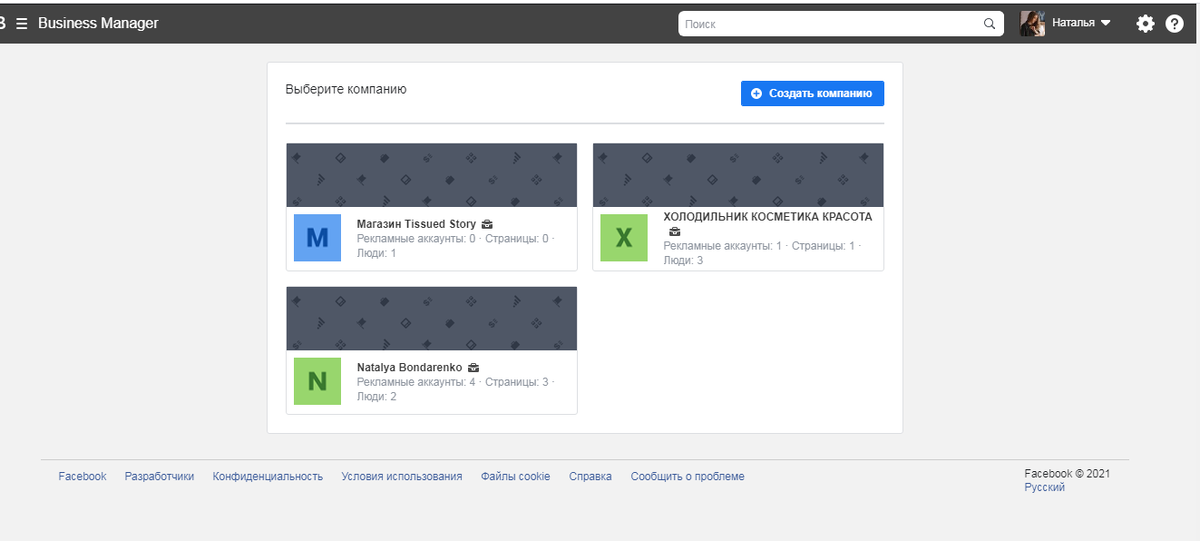Click the Создать компанию button
1200x541 pixels.
(812, 93)
